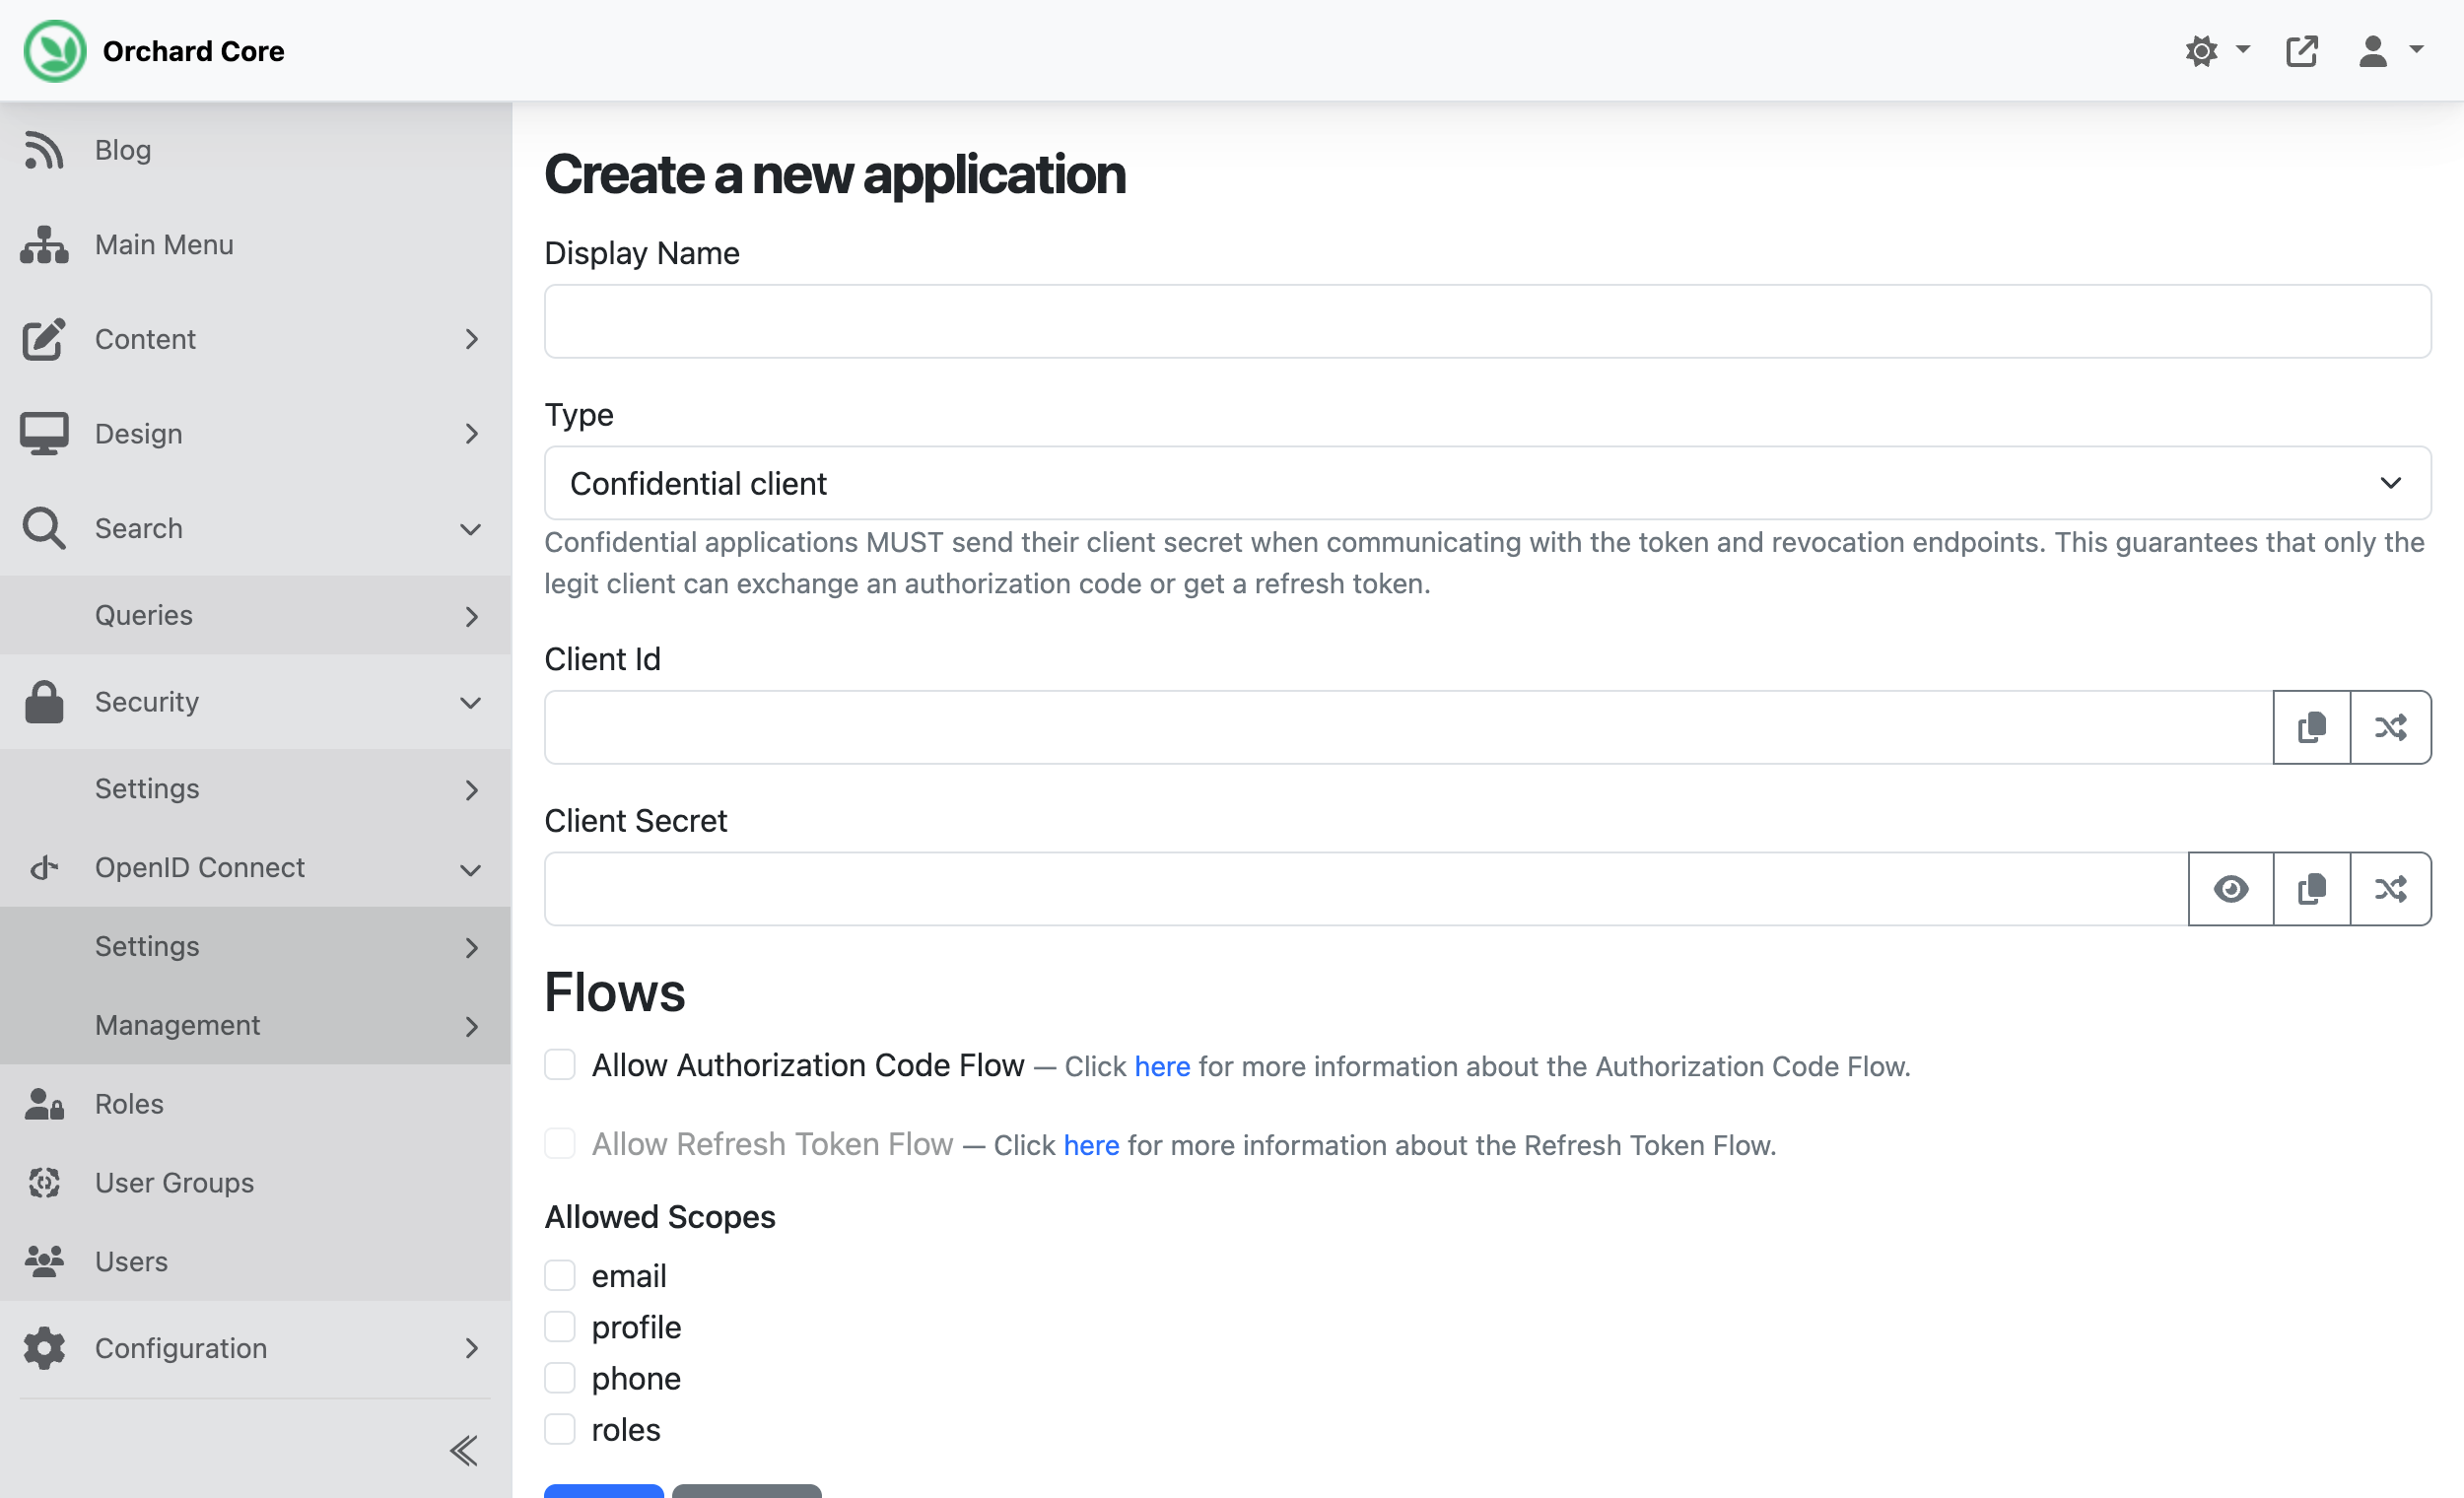Collapse the OpenID Connect chevron
Screen dimensions: 2464x1498
(x=471, y=869)
